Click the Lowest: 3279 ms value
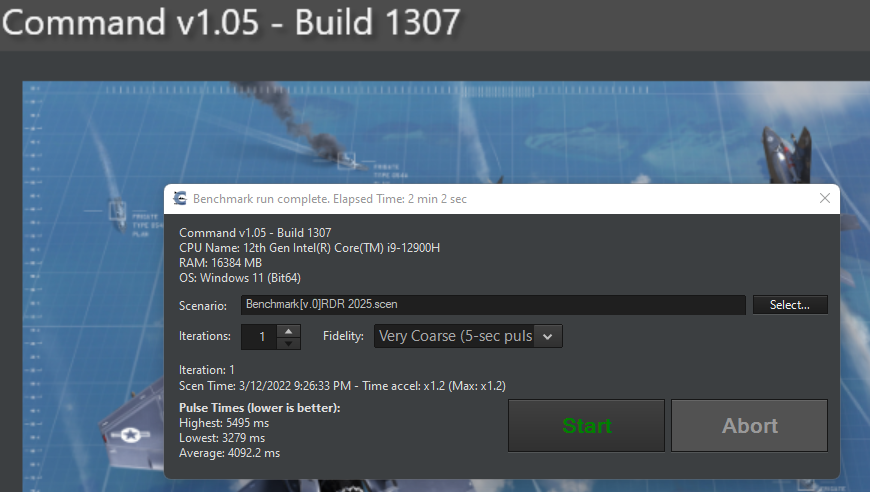 (x=221, y=438)
